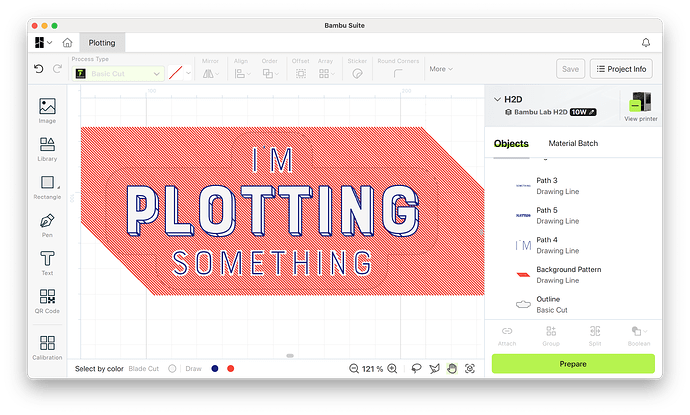
Task: Toggle the lasso selection tool
Action: [x=416, y=369]
